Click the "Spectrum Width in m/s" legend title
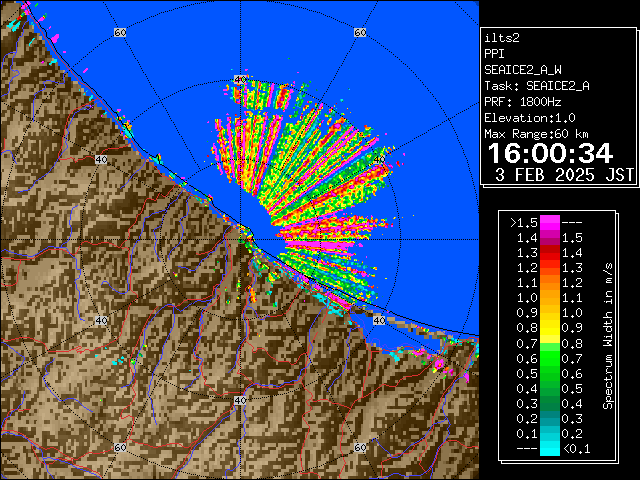This screenshot has width=640, height=480. tap(608, 336)
